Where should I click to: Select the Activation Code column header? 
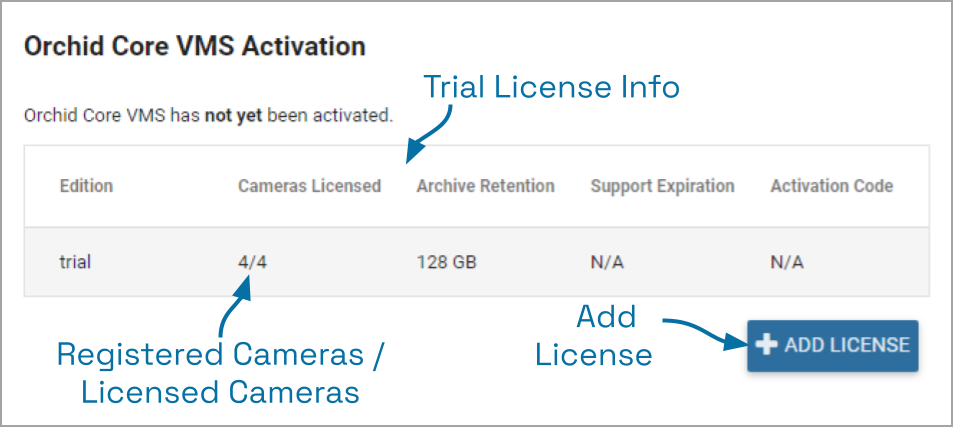(x=831, y=186)
